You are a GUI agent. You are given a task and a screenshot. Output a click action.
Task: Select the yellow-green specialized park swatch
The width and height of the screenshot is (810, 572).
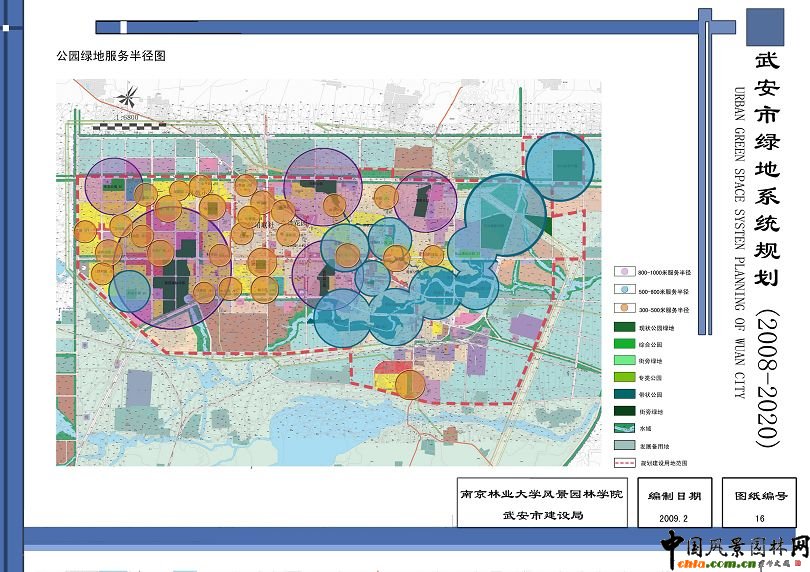tap(626, 378)
